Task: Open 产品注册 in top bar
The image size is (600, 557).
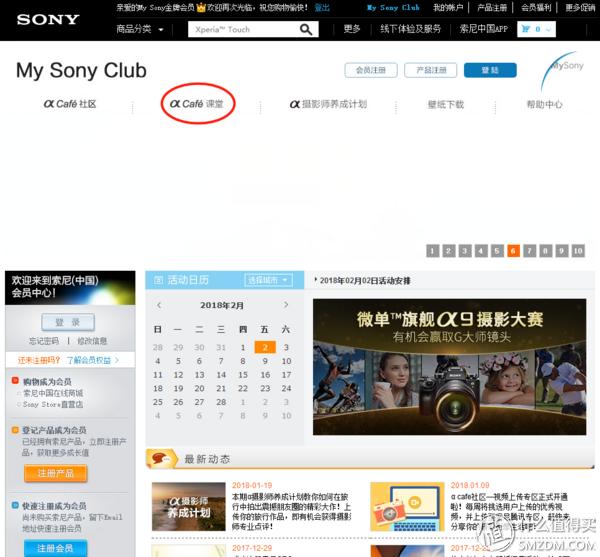Action: pos(492,8)
